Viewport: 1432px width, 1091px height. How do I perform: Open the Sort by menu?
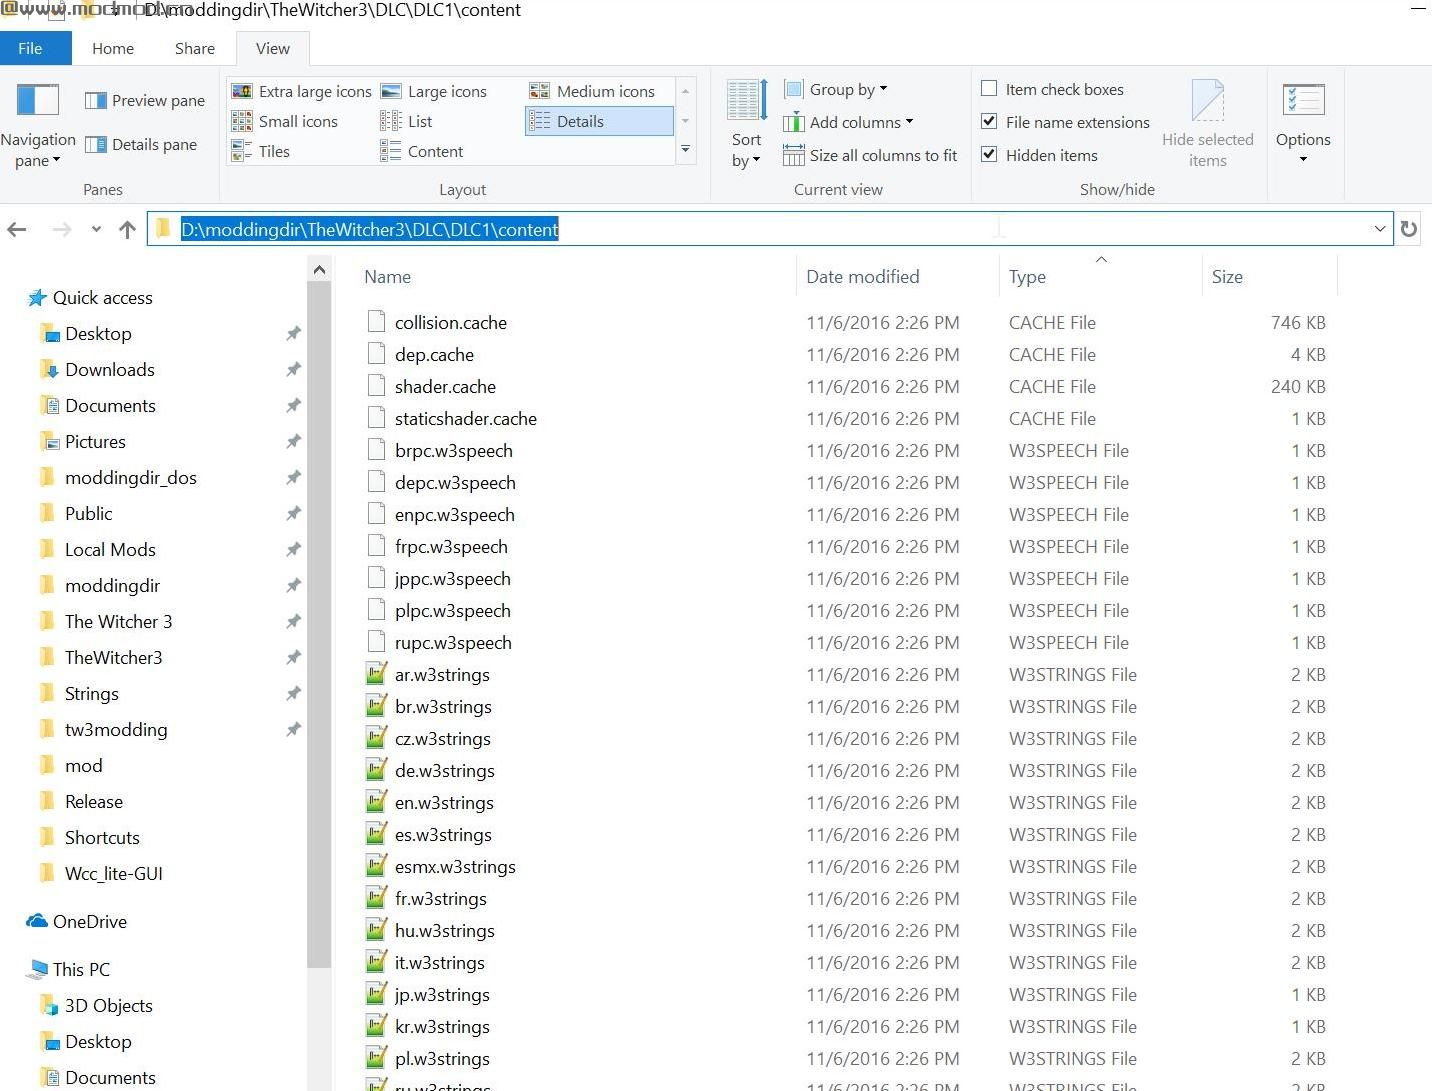[746, 125]
